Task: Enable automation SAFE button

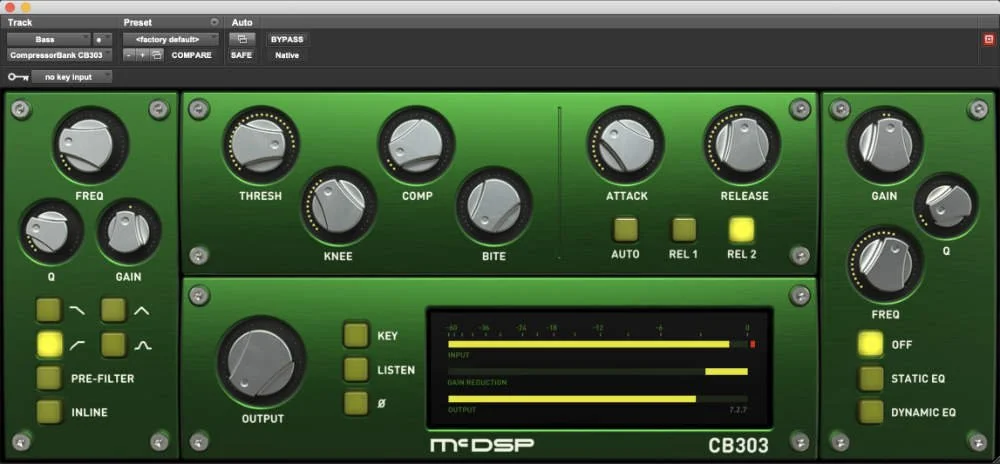Action: [x=241, y=55]
